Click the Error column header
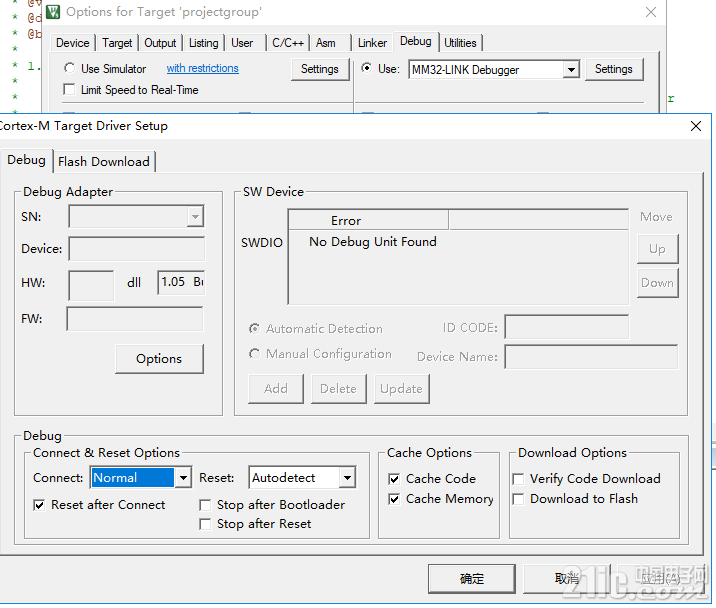Viewport: 716px width, 608px height. click(369, 221)
